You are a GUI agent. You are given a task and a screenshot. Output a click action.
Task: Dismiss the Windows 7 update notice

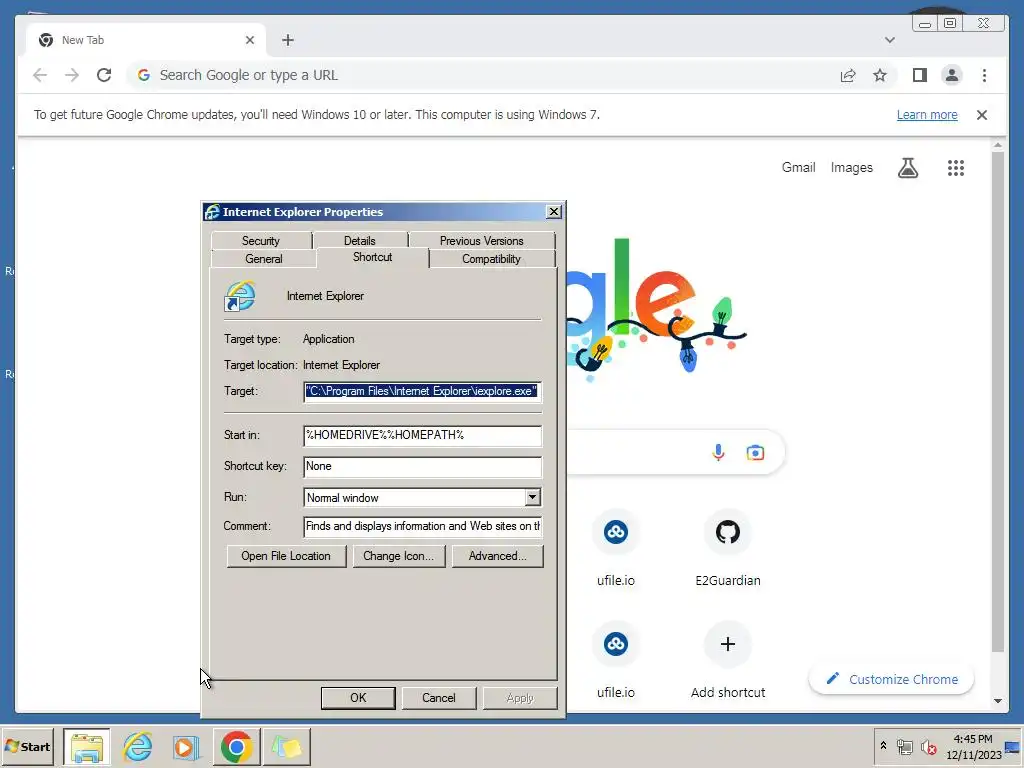(x=982, y=115)
